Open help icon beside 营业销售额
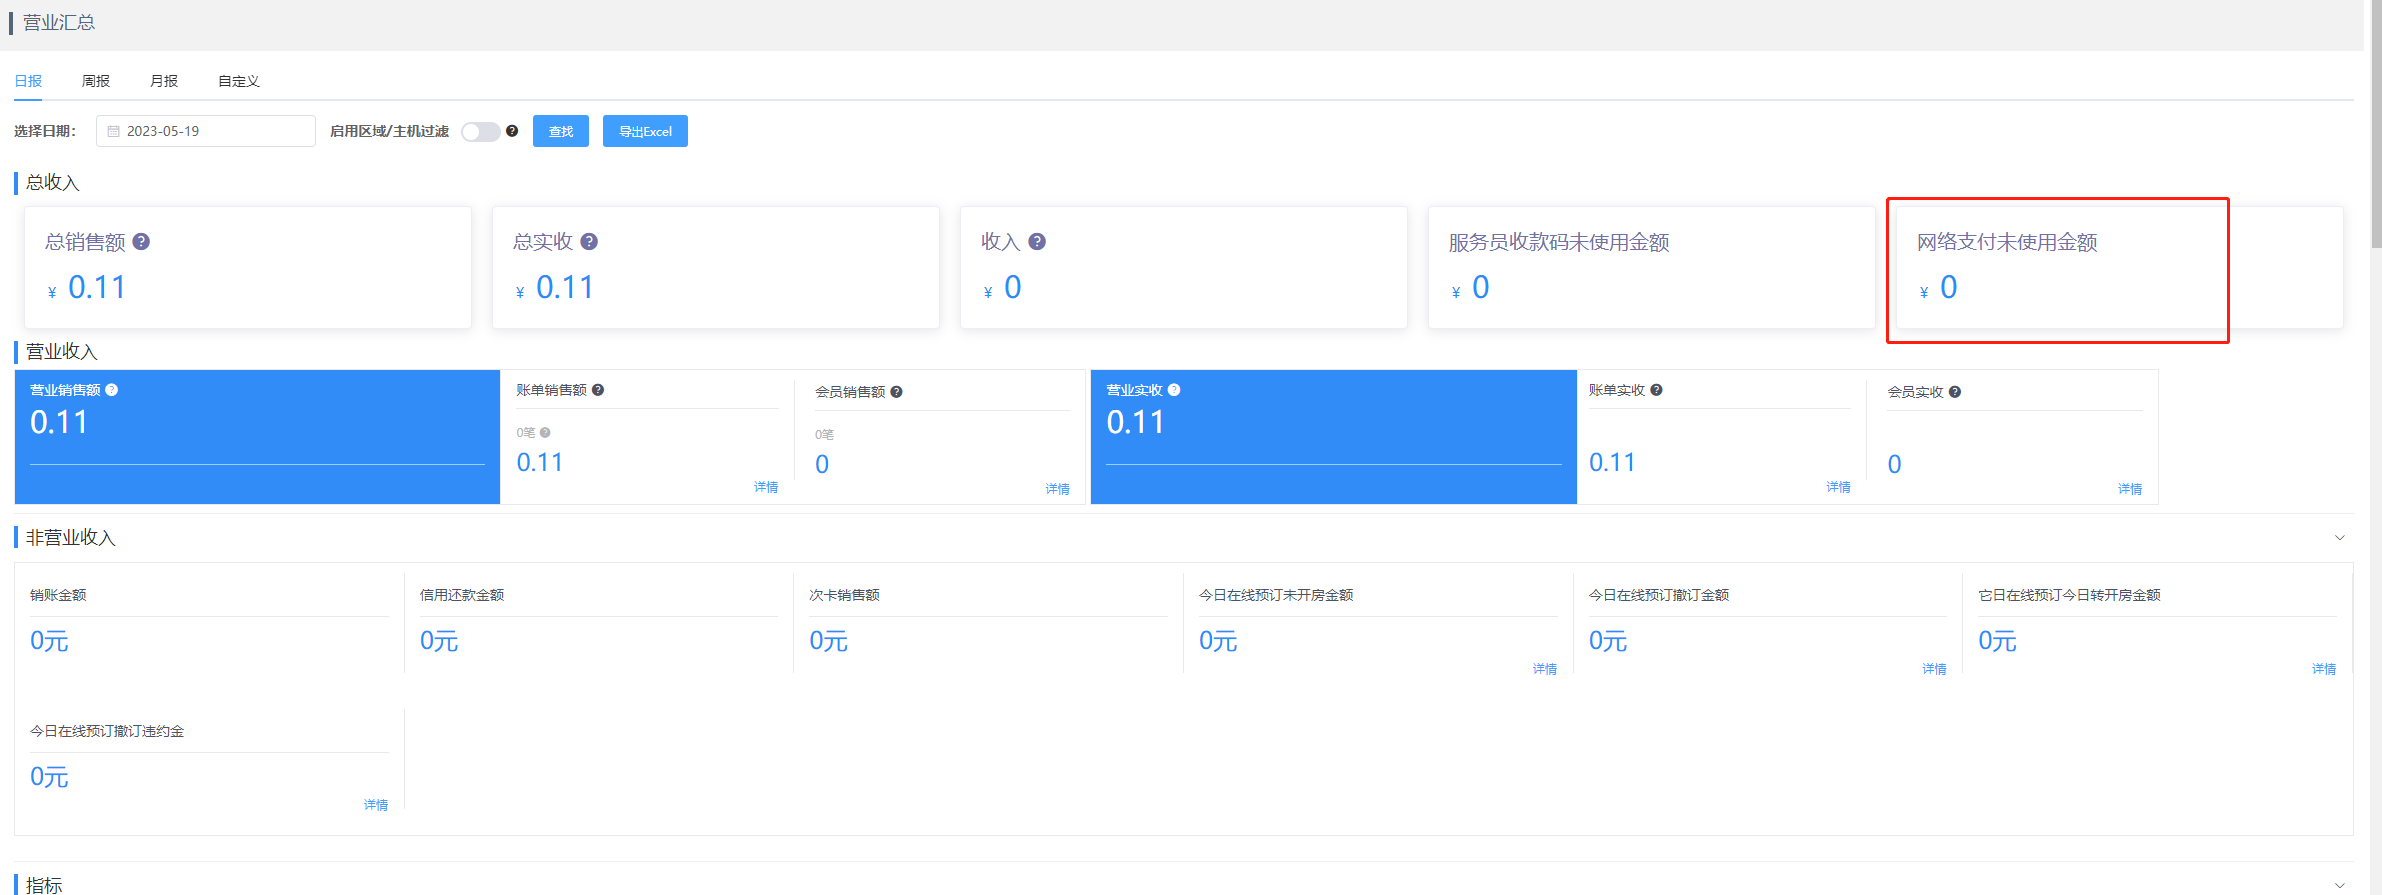The image size is (2382, 895). pos(112,390)
